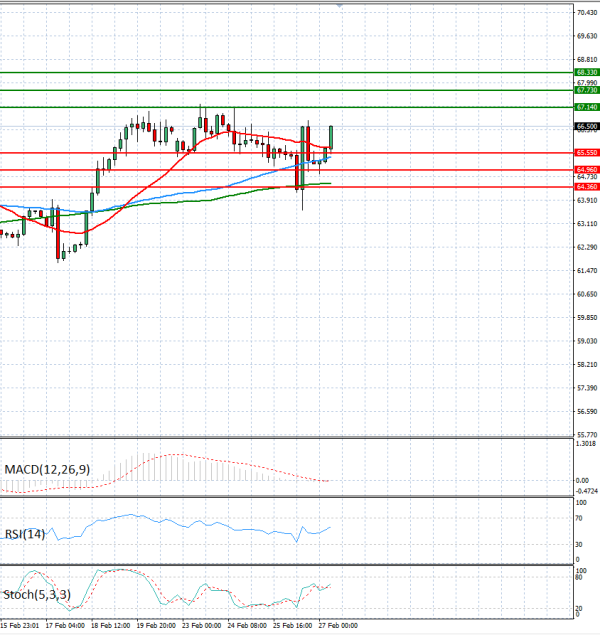The width and height of the screenshot is (600, 635).
Task: Click the chart shift triangle at top
Action: [x=342, y=6]
